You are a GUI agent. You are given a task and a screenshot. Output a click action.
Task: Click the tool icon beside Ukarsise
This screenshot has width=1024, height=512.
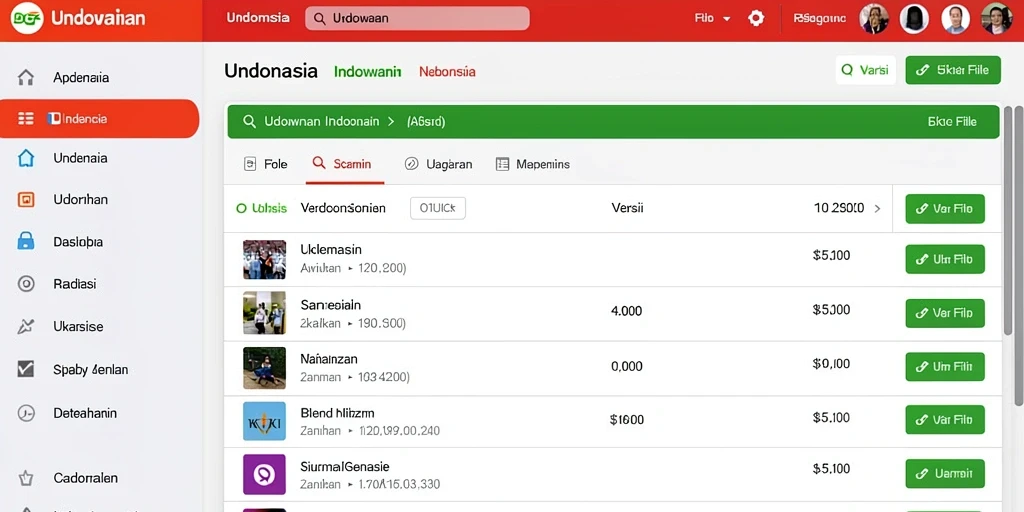(25, 327)
